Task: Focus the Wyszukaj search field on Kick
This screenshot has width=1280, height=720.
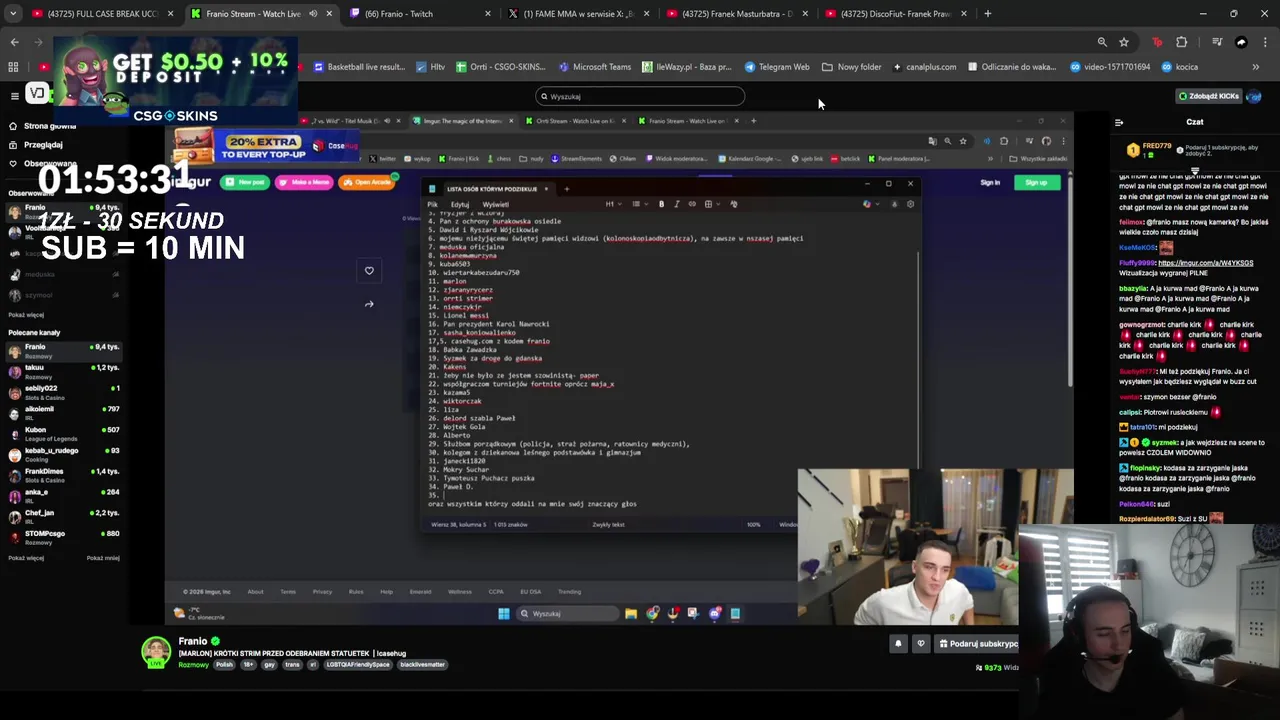Action: [x=640, y=96]
